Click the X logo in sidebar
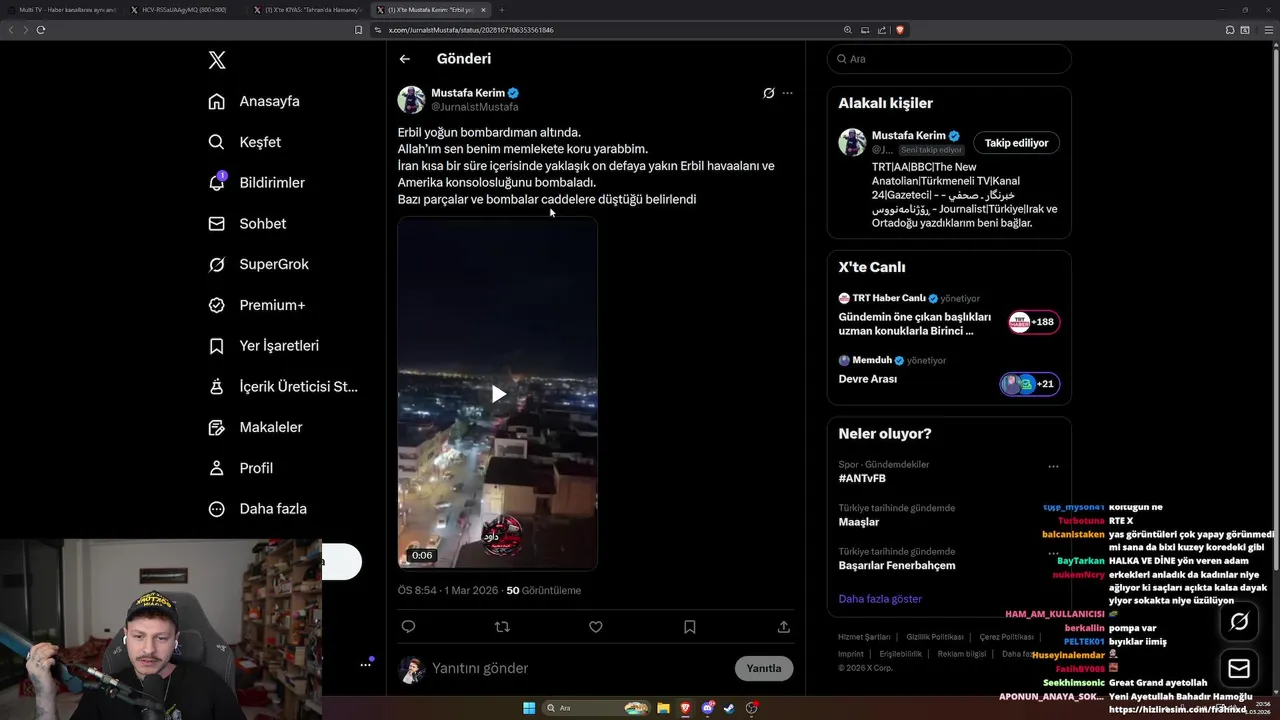1280x720 pixels. pyautogui.click(x=217, y=60)
